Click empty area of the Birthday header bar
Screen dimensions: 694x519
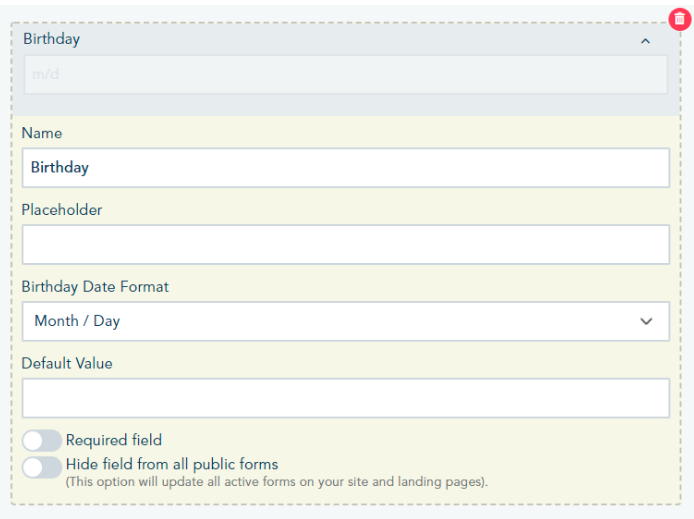350,40
